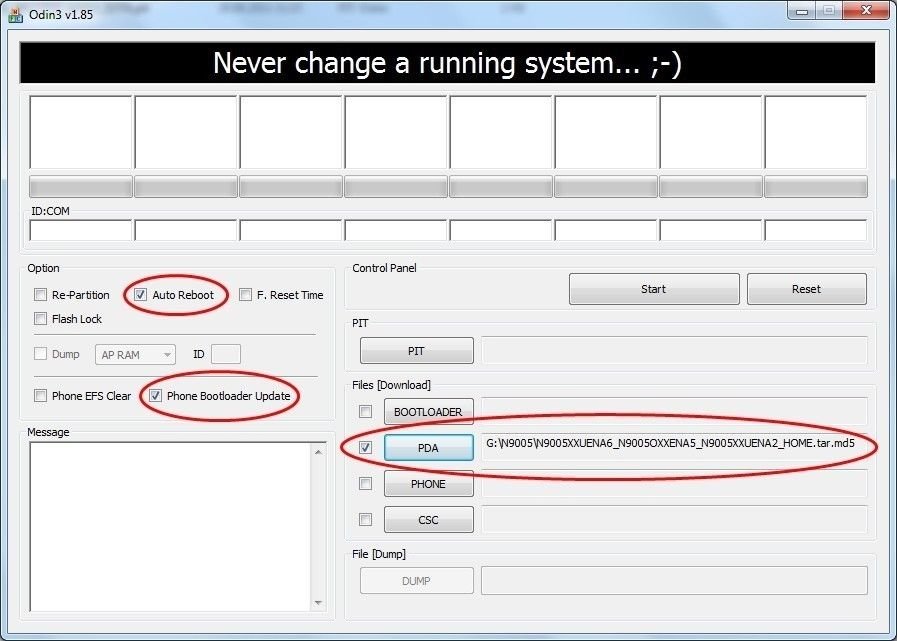This screenshot has height=641, width=897.
Task: Click the Message box scroll down arrow
Action: (x=318, y=603)
